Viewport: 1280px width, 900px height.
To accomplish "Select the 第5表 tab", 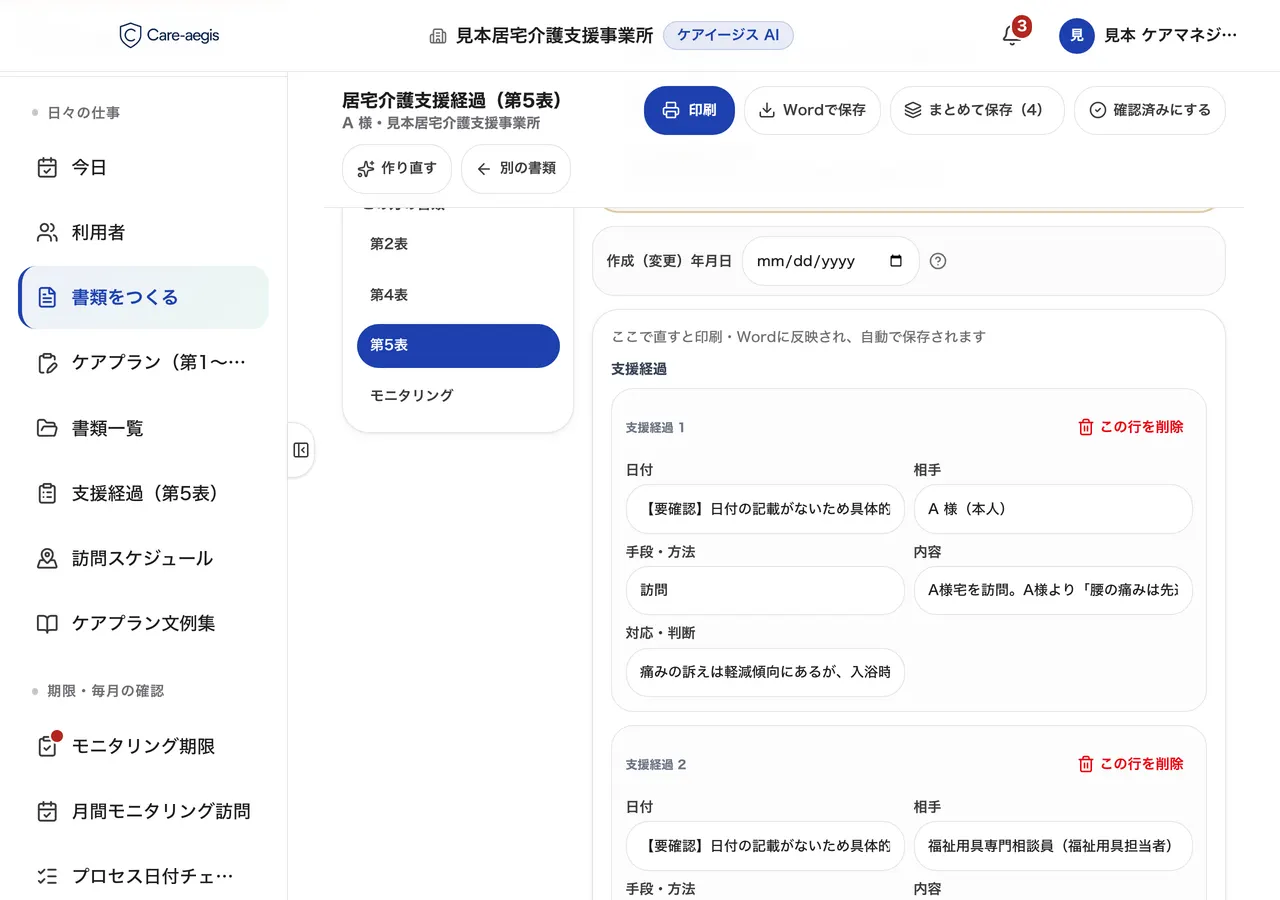I will click(458, 345).
